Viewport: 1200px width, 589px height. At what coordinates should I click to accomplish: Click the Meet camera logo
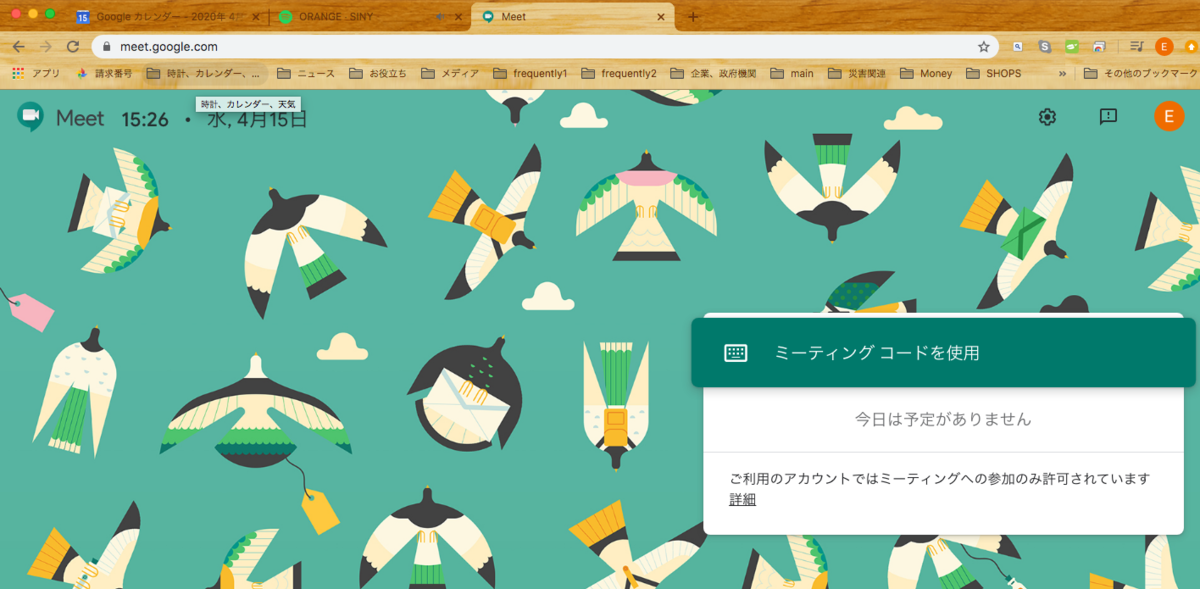[30, 117]
